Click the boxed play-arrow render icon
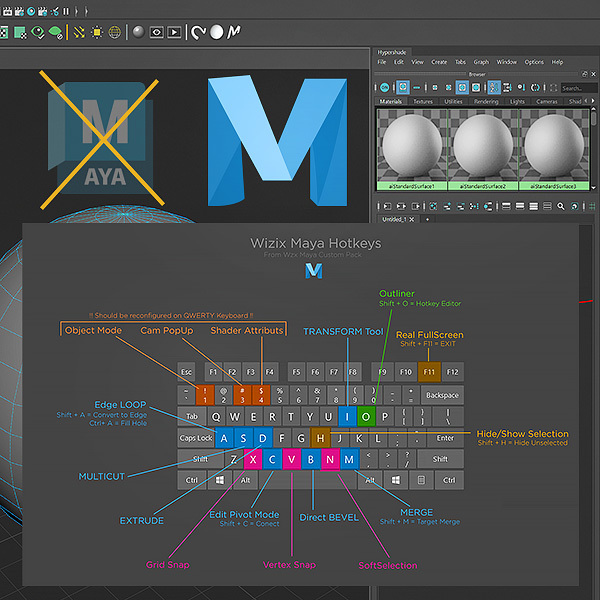Image resolution: width=600 pixels, height=600 pixels. coord(174,33)
